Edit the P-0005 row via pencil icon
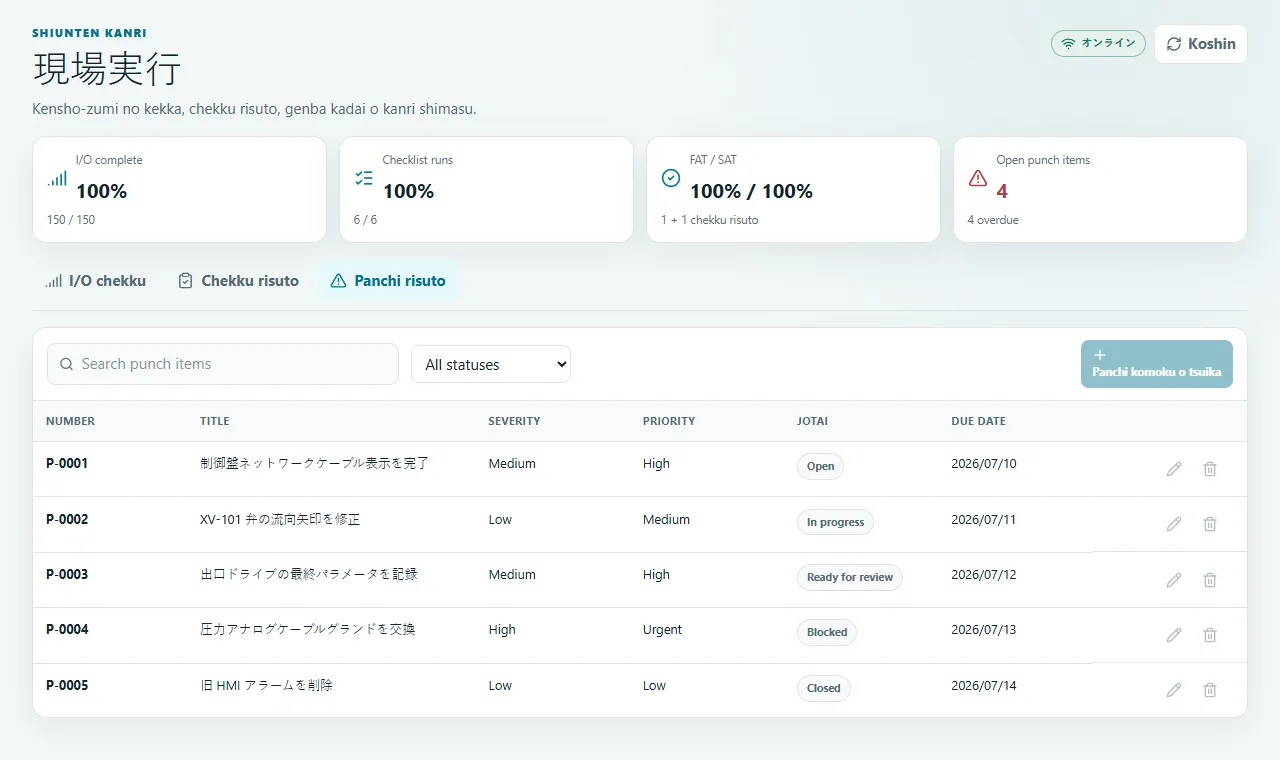The width and height of the screenshot is (1280, 760). tap(1174, 690)
